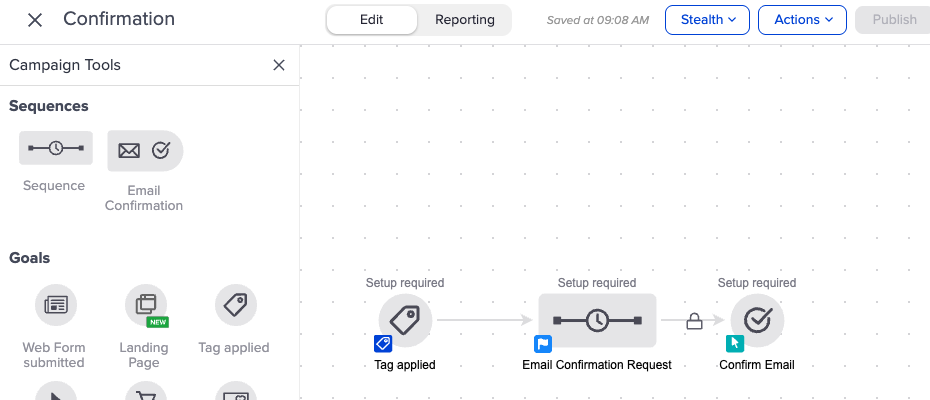Switch to the Reporting tab
This screenshot has height=400, width=930.
pyautogui.click(x=465, y=20)
